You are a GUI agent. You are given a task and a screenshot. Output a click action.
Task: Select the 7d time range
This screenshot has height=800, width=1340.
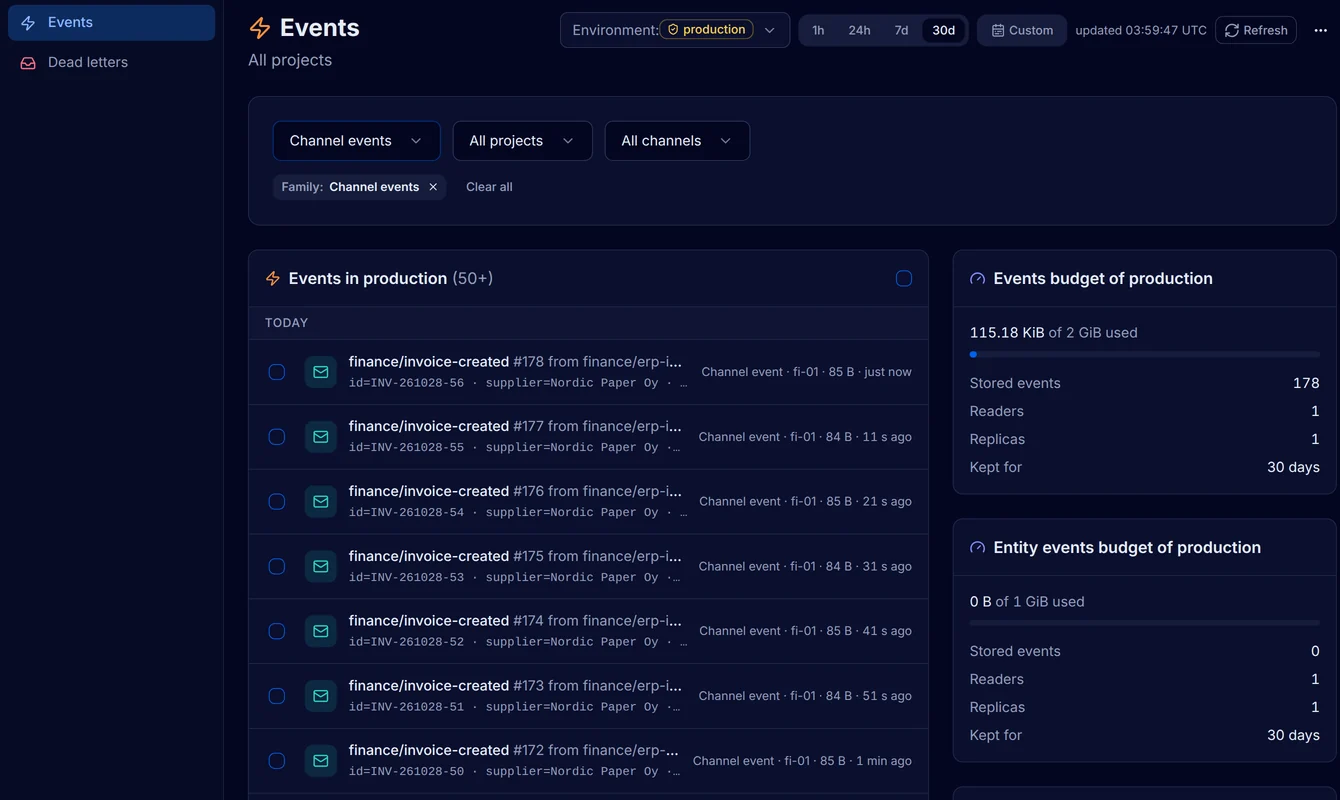tap(901, 30)
